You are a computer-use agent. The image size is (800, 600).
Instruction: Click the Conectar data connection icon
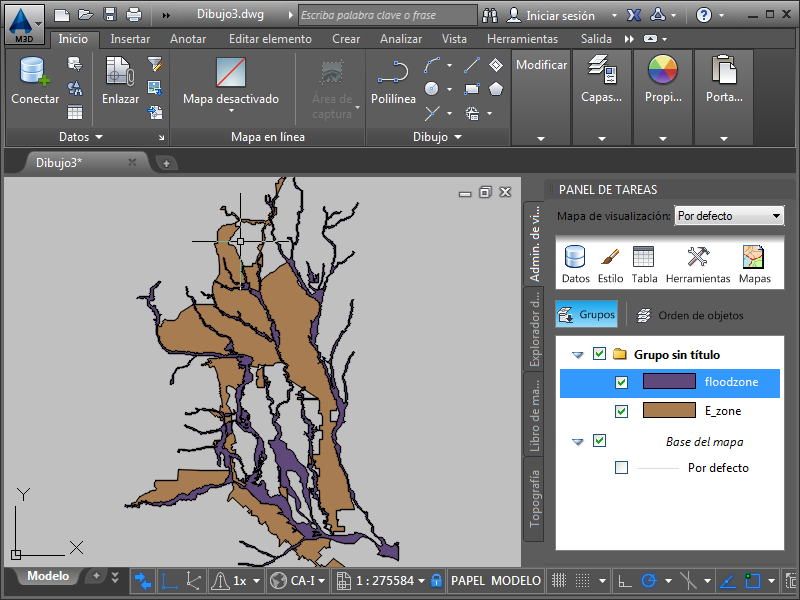(35, 80)
